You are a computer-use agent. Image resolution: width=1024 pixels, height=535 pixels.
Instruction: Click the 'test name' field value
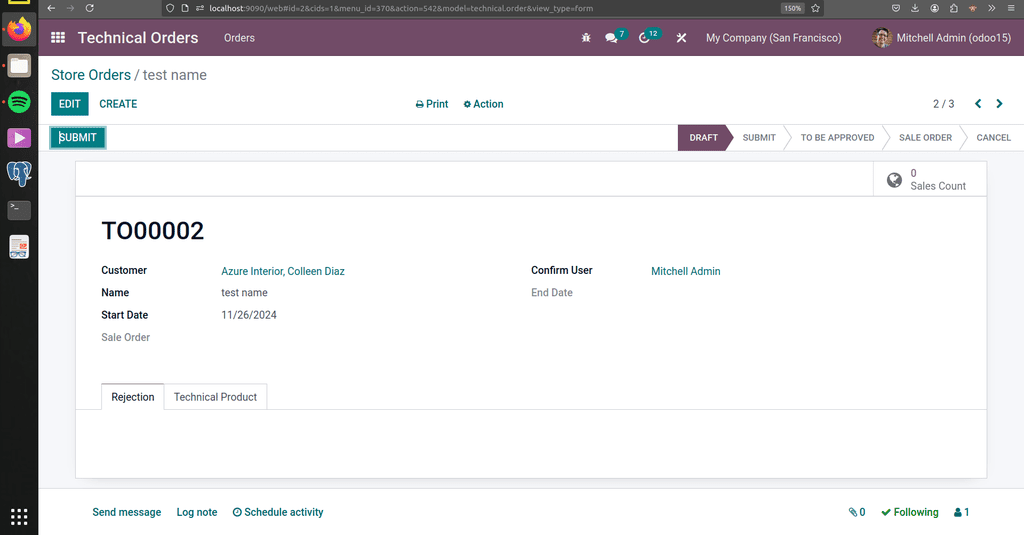244,293
